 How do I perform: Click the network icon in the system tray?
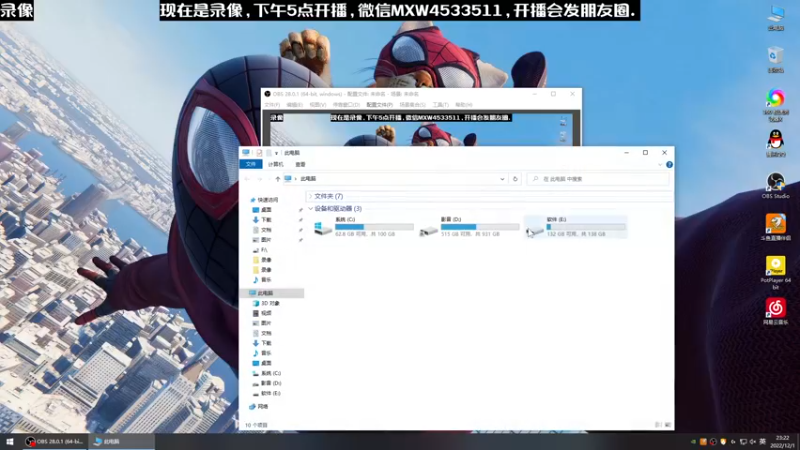(x=743, y=442)
